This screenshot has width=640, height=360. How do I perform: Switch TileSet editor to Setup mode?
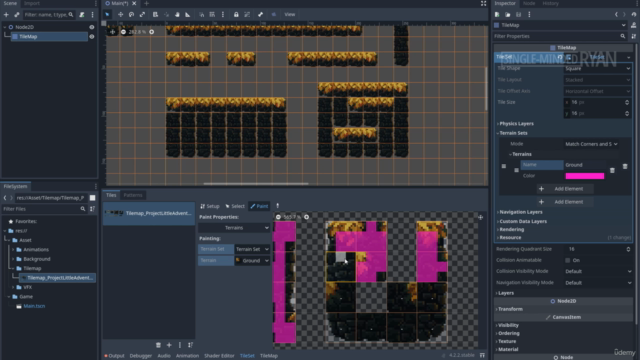210,206
